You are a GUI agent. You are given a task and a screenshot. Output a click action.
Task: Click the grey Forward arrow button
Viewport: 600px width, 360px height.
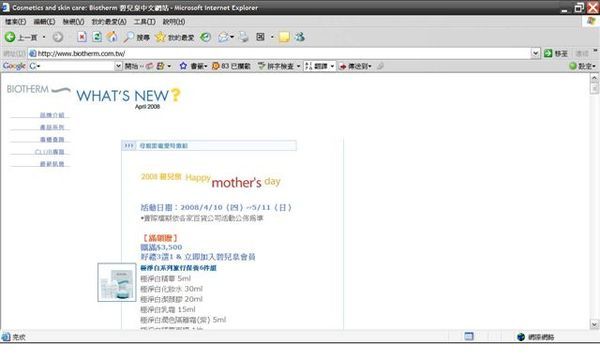tap(58, 37)
